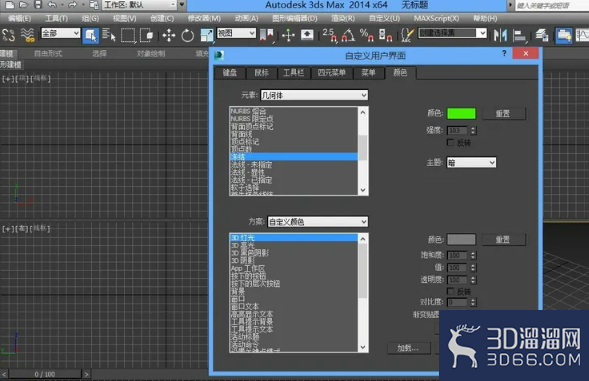Save the scene with the floppy disk icon

coord(38,5)
